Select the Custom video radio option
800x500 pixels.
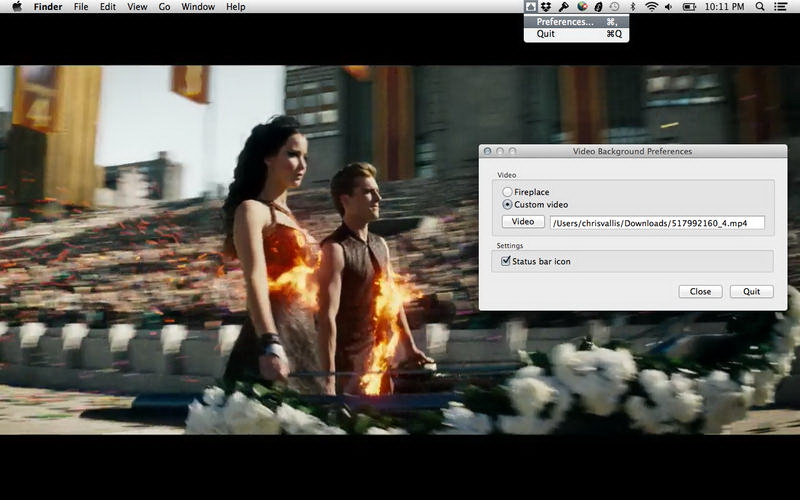(x=508, y=205)
